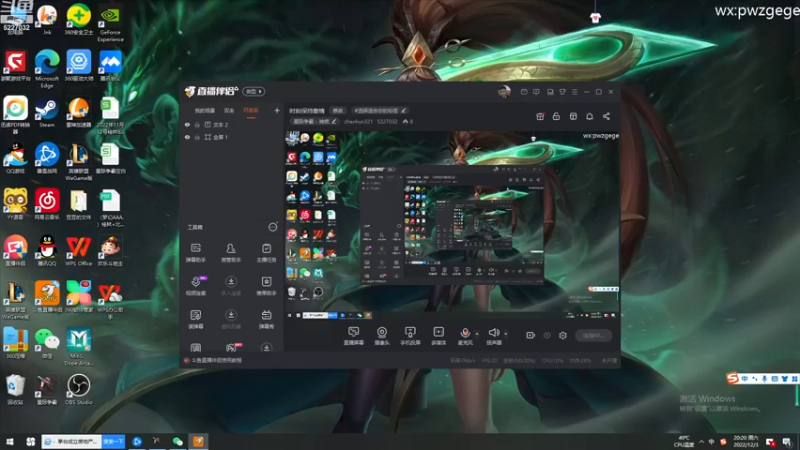Toggle the lock on the 全屏 1 source
The width and height of the screenshot is (800, 450).
197,137
